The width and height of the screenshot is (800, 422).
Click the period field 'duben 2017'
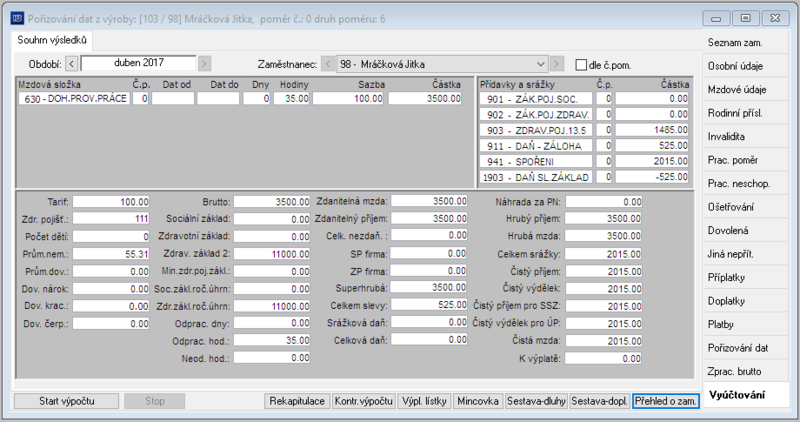138,63
